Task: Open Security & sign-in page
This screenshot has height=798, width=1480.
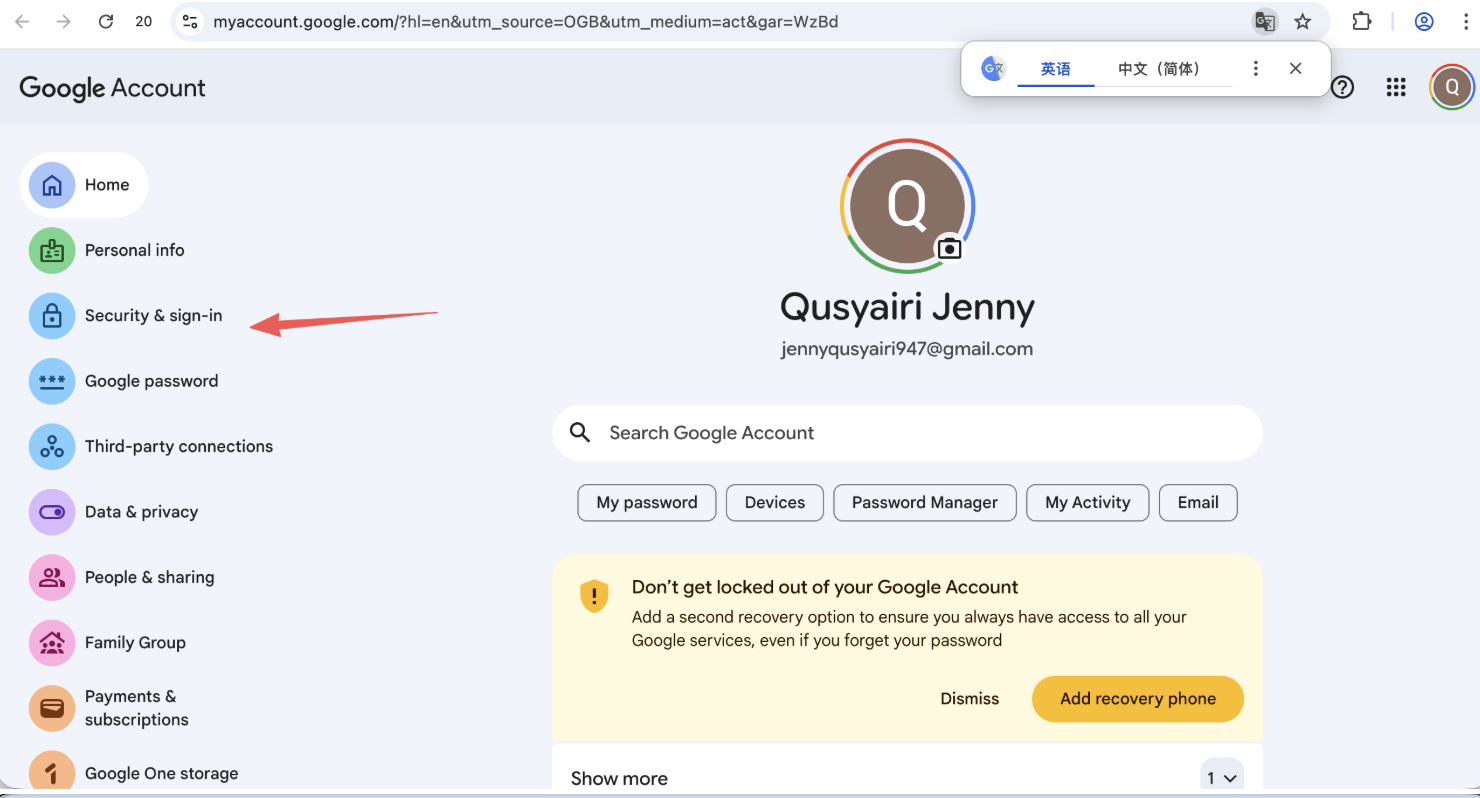Action: click(x=154, y=316)
